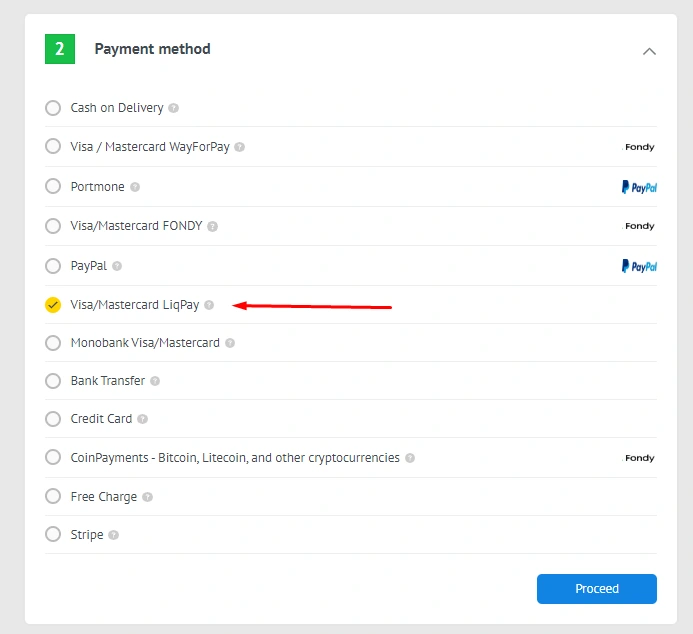
Task: Click help icon next to CoinPayments option
Action: coord(410,458)
